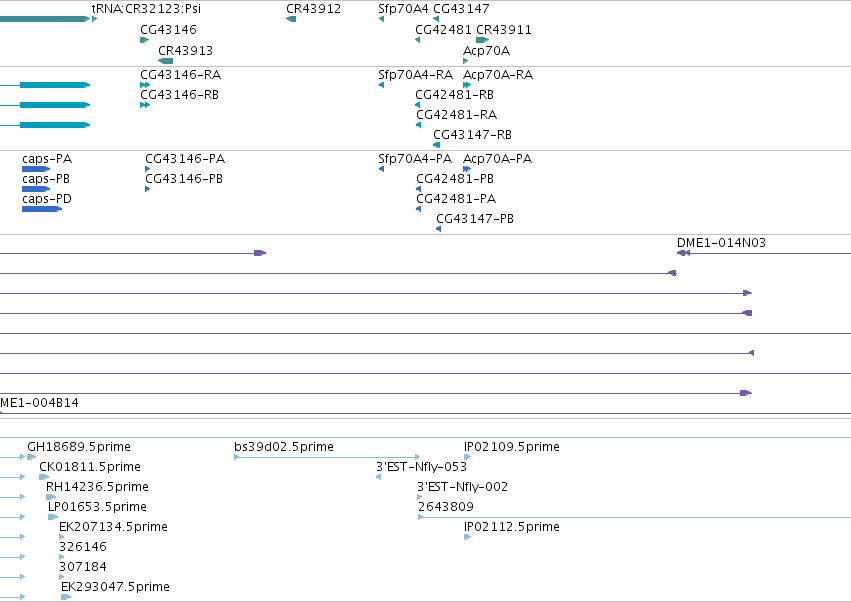The height and width of the screenshot is (602, 851).
Task: Open the bs39d02.5prime EST label
Action: coord(284,446)
